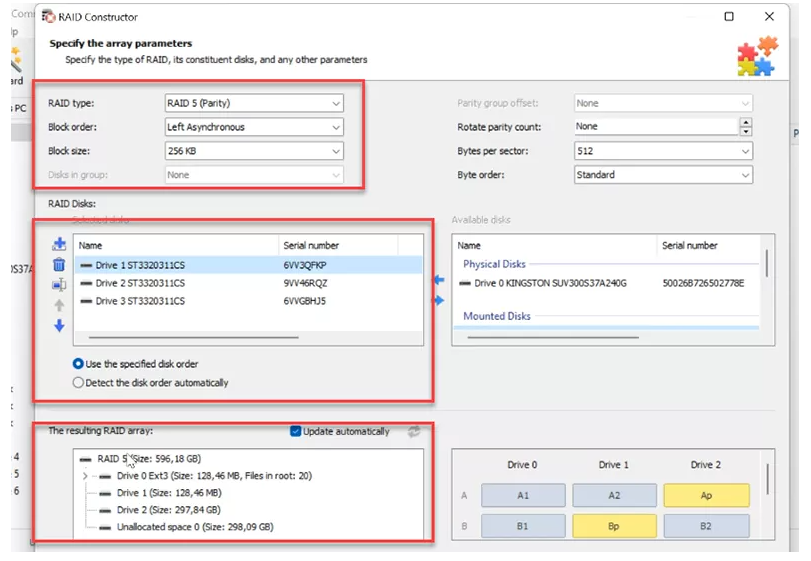
Task: Expand the Drive 0 Ext3 tree node
Action: [x=85, y=476]
